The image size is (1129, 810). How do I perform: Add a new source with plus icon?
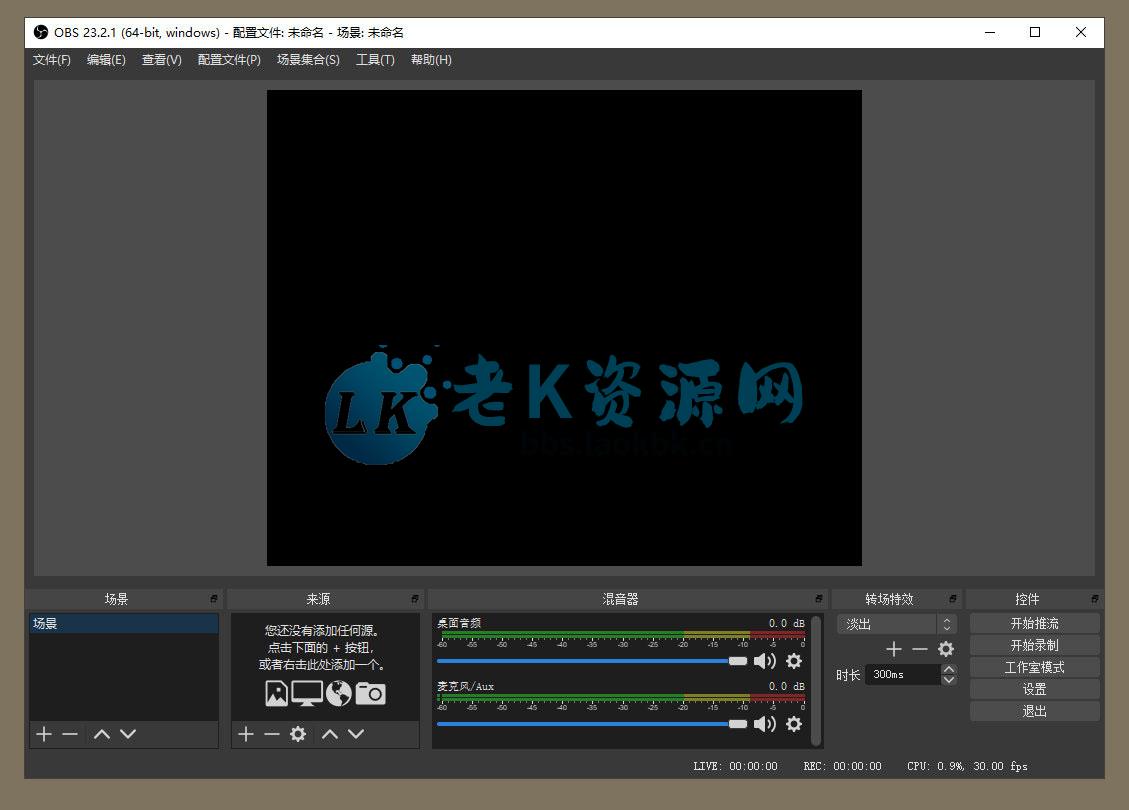246,734
